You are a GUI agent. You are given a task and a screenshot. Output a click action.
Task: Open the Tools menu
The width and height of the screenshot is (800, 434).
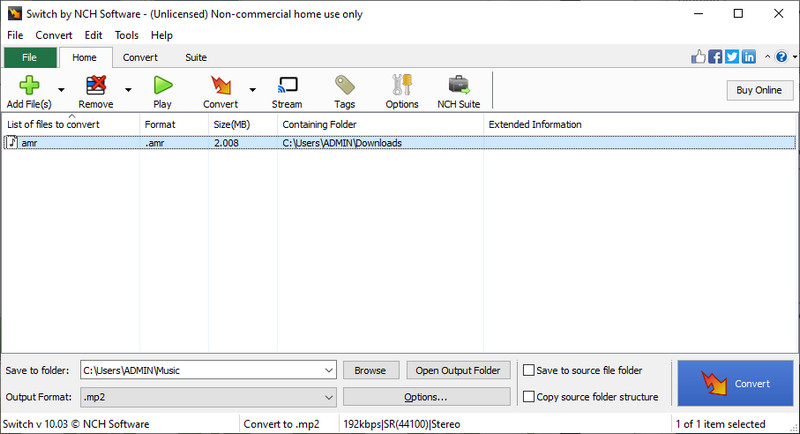click(127, 35)
